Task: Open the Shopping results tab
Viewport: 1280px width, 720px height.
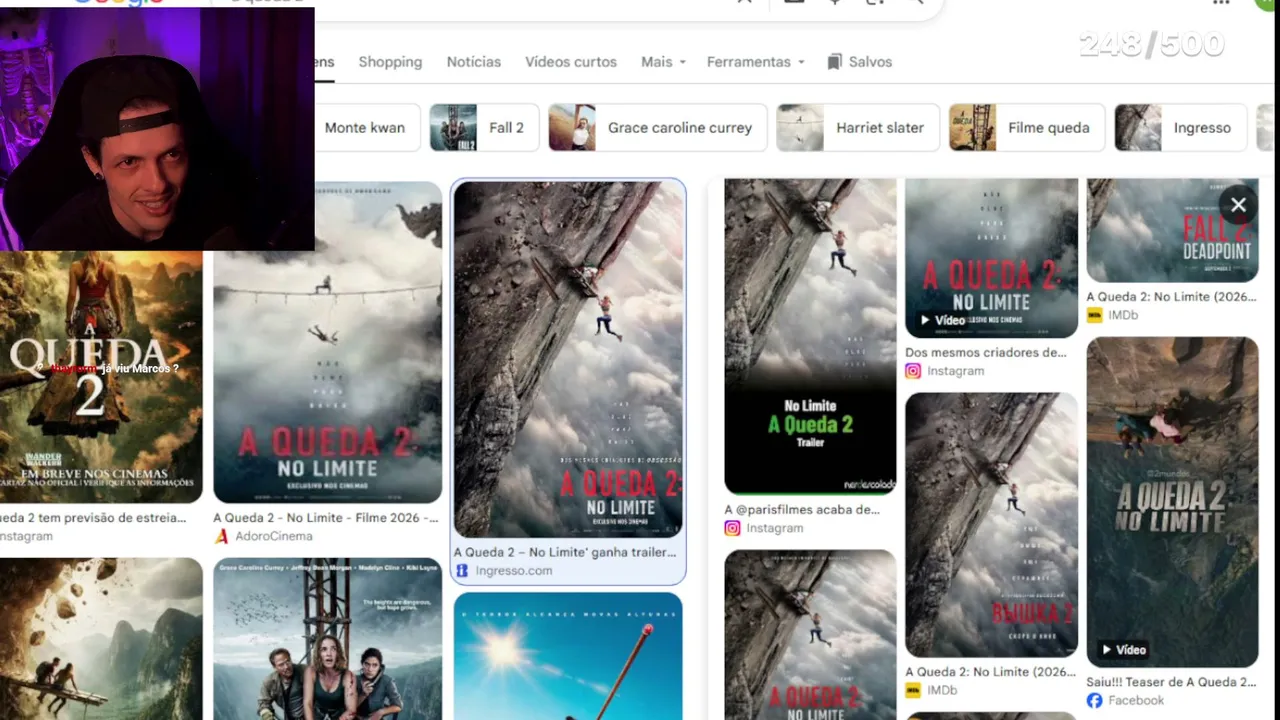Action: [390, 62]
